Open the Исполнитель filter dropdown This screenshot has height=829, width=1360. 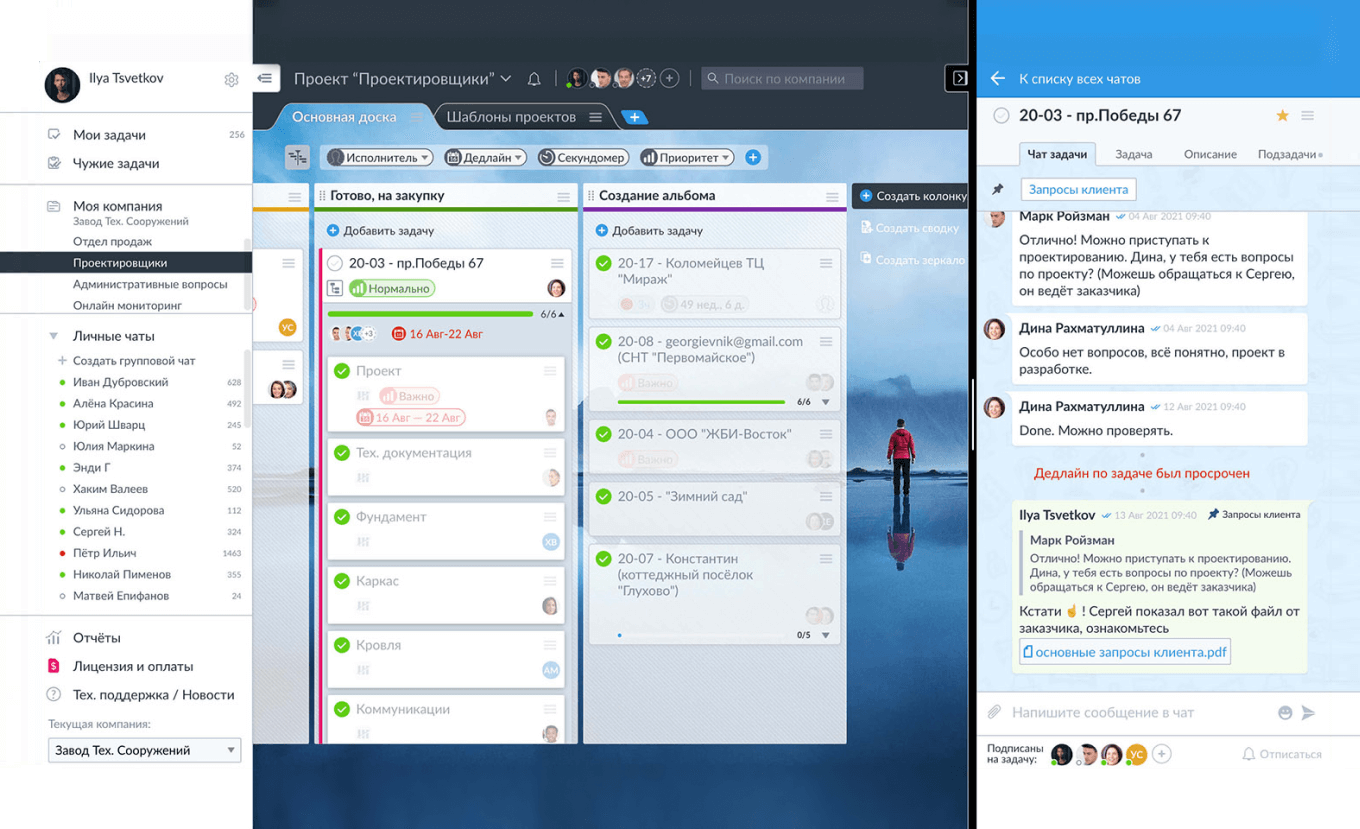point(380,157)
